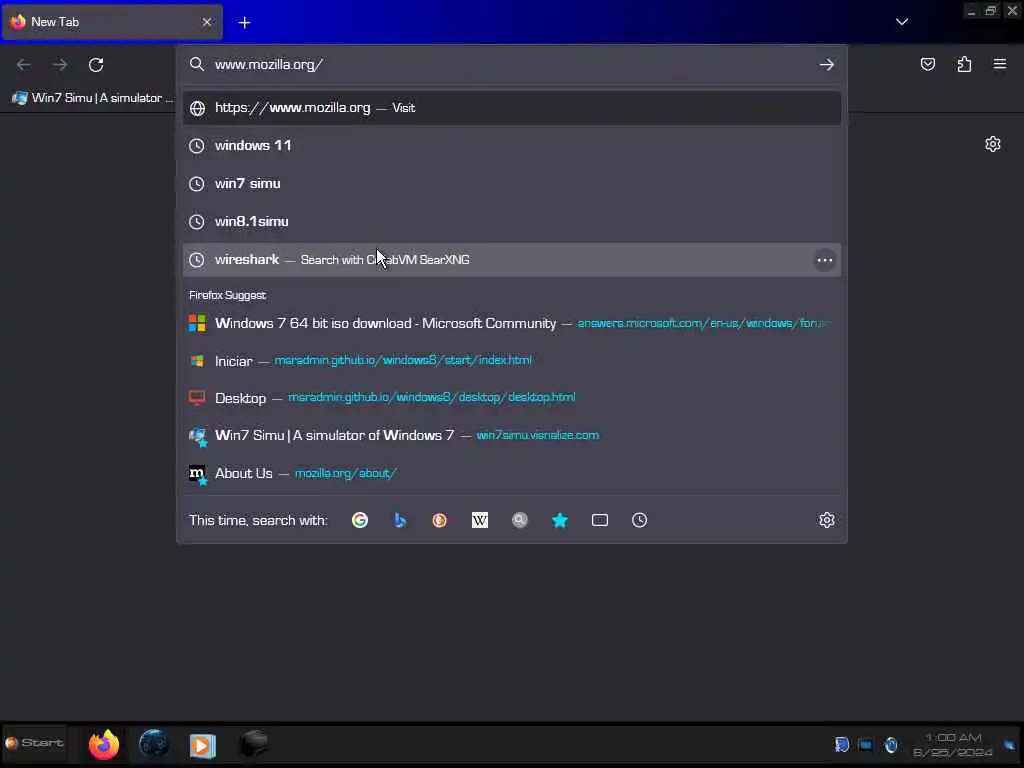Open Win7 Simu simulator suggestion
The width and height of the screenshot is (1024, 768).
click(x=512, y=435)
